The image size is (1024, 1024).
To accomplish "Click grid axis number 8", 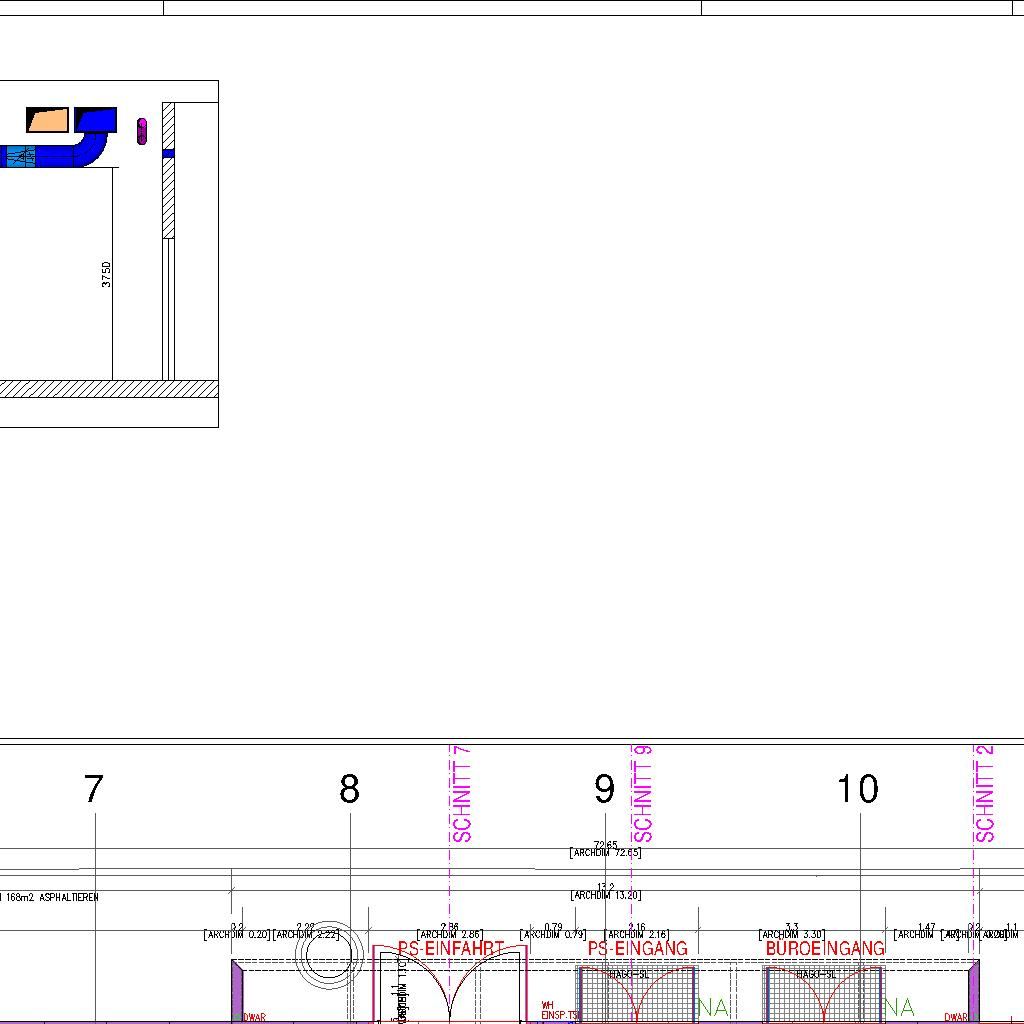I will click(349, 790).
